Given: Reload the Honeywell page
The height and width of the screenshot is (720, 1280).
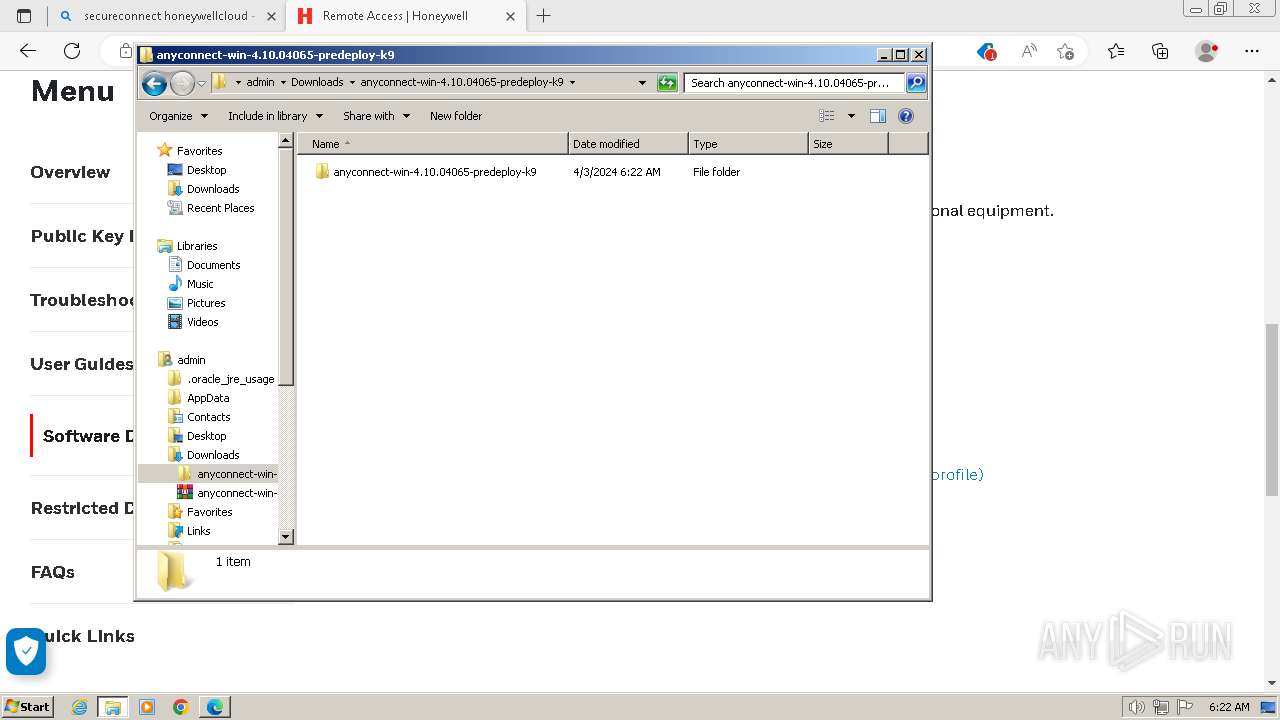Looking at the screenshot, I should (72, 51).
